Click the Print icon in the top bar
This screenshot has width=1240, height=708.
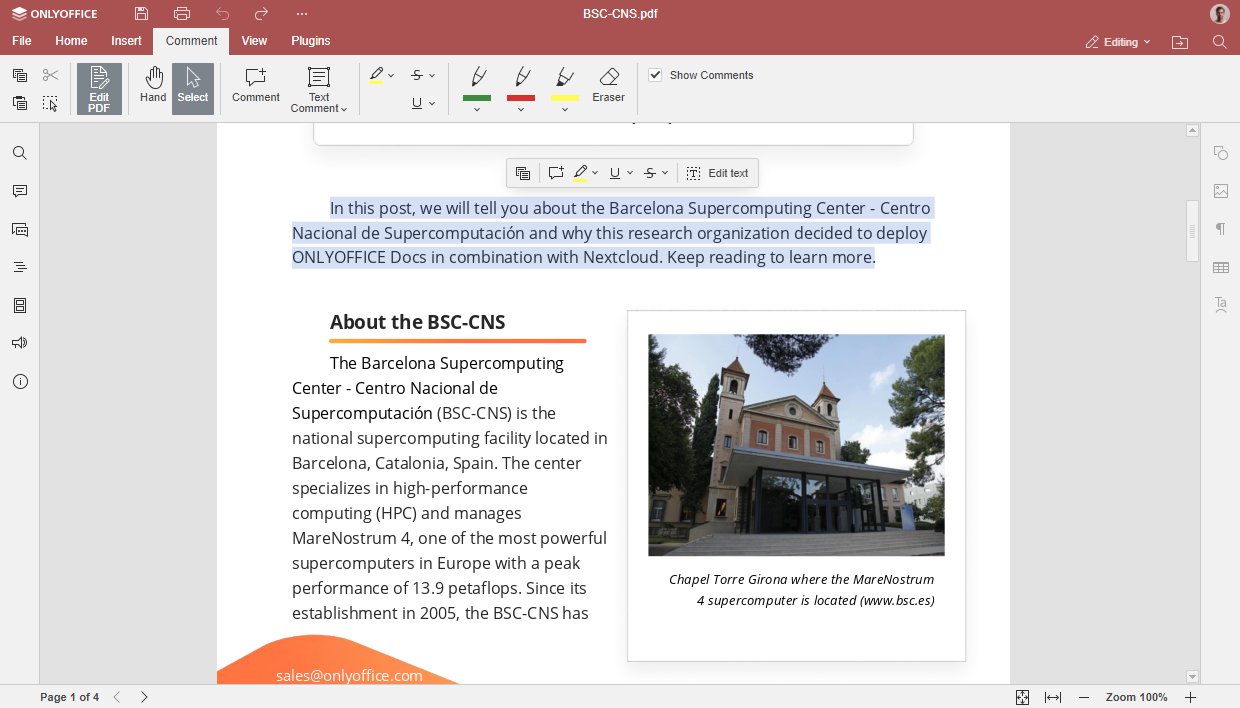(x=182, y=13)
